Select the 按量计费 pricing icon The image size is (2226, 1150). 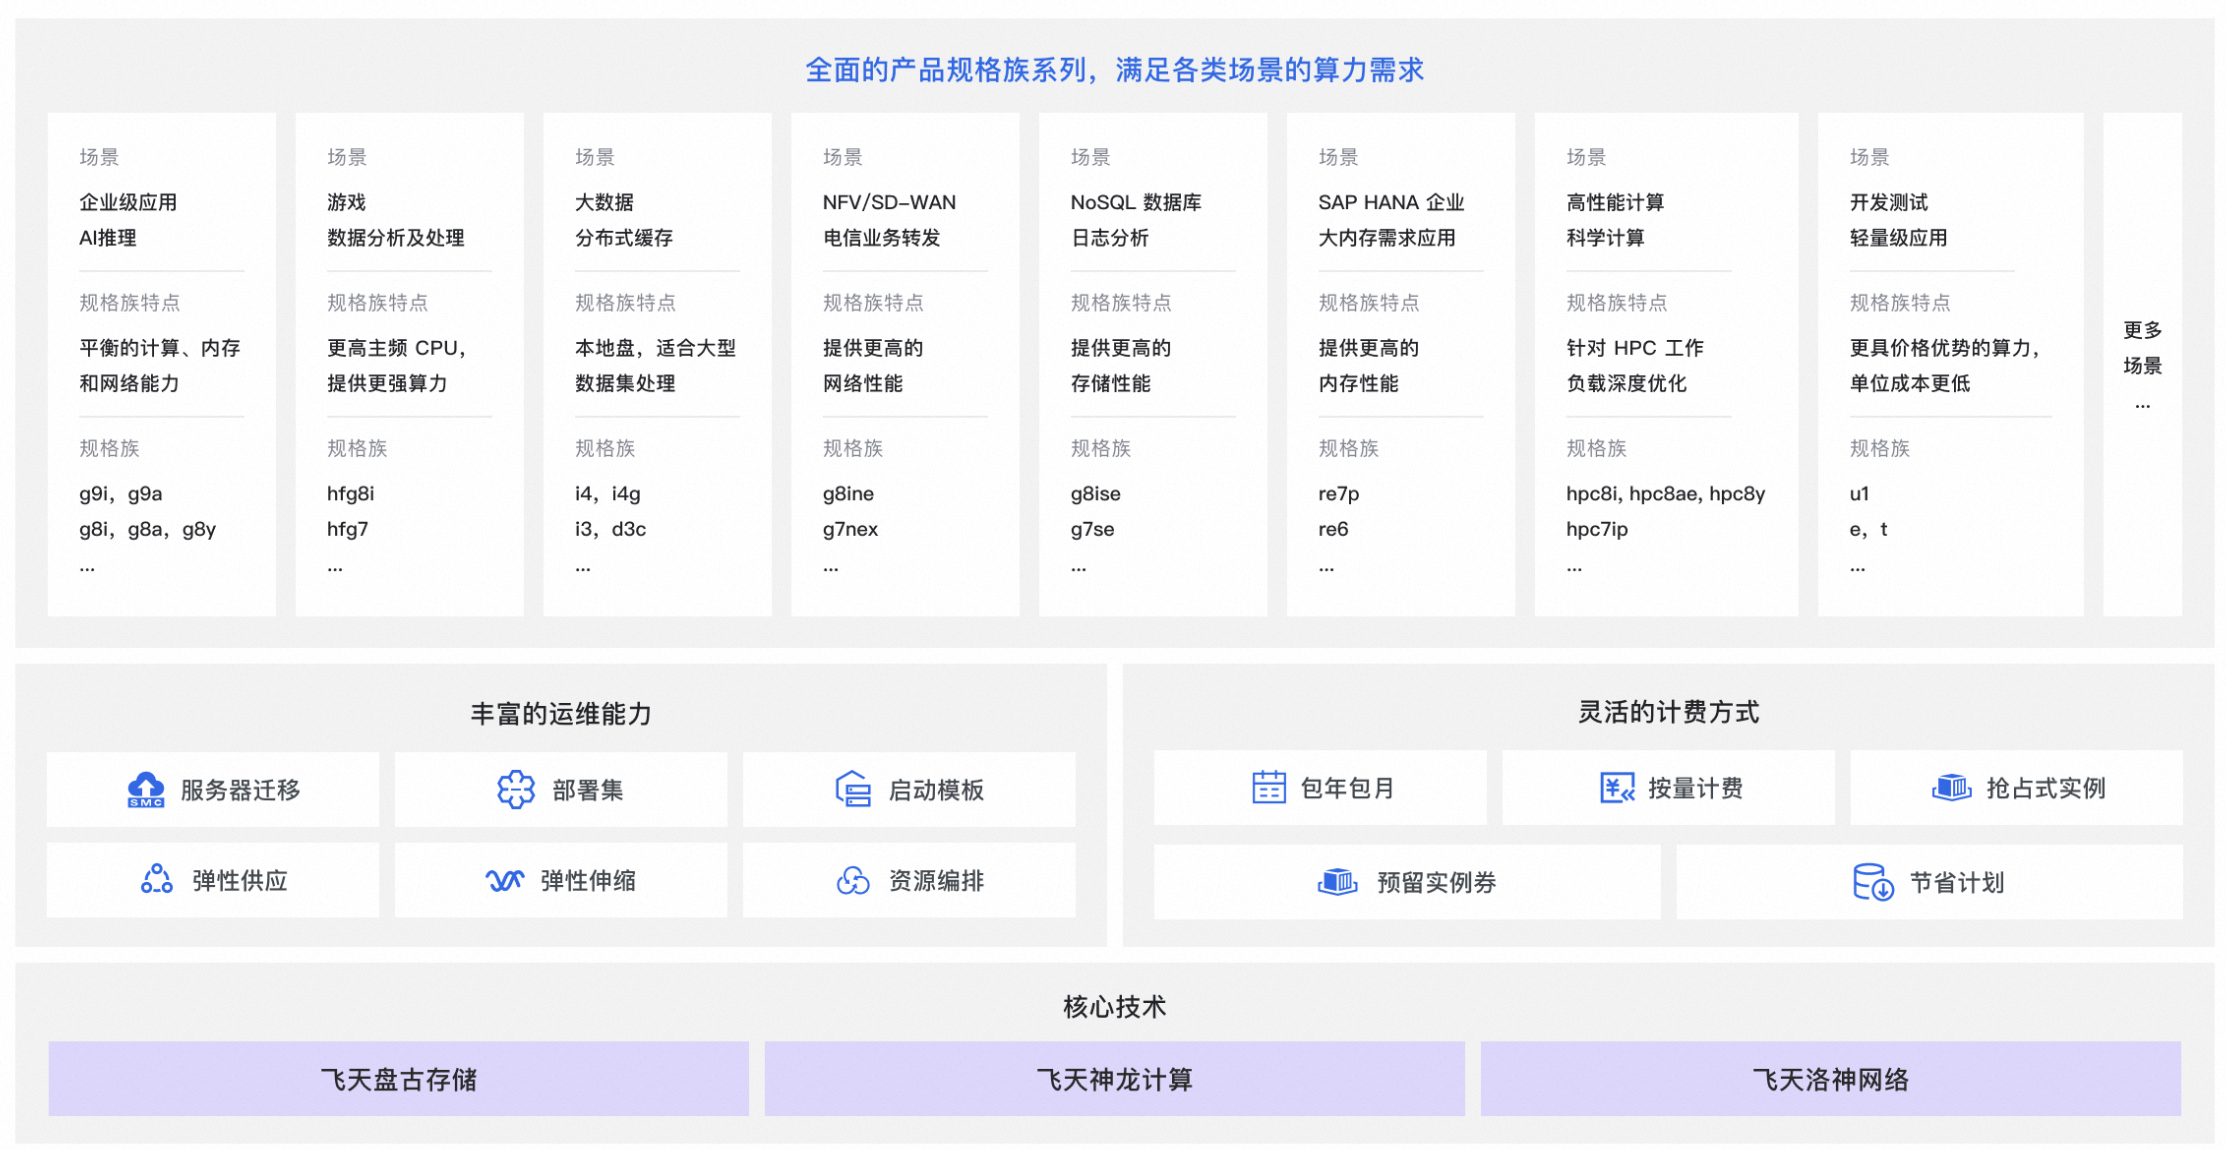(1617, 787)
